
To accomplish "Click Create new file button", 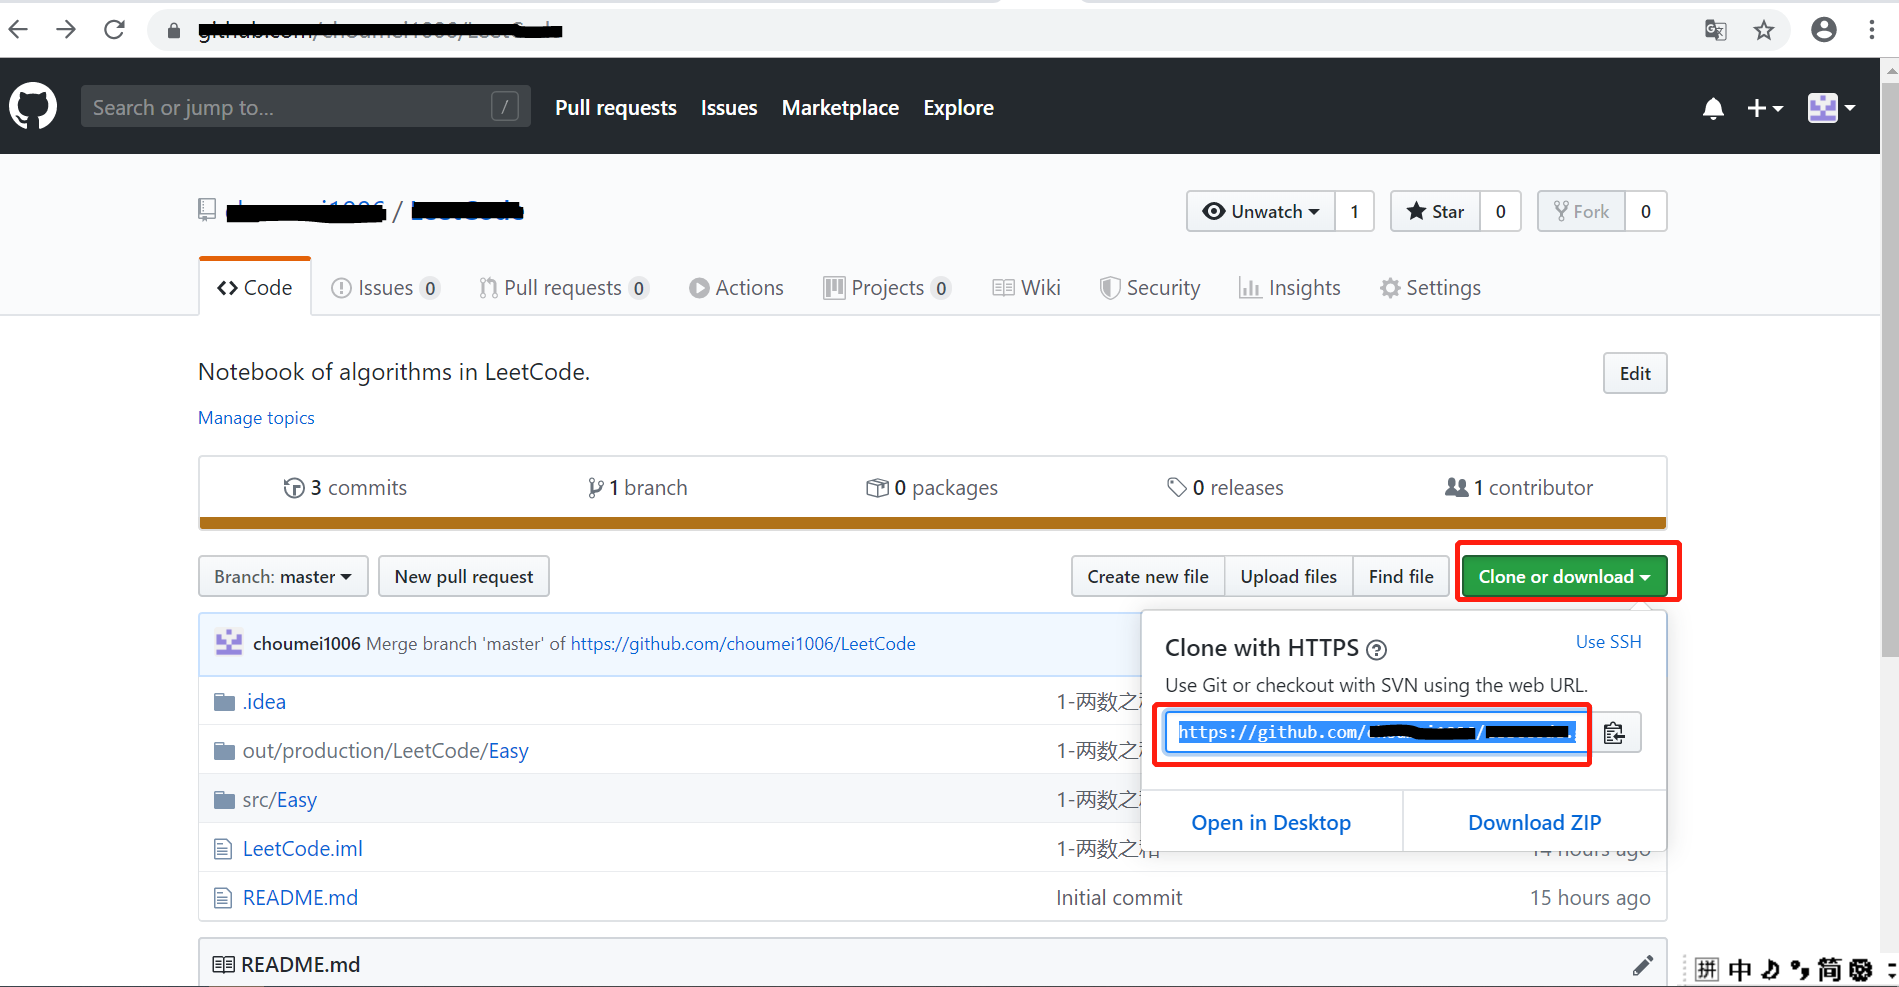I will (x=1148, y=577).
